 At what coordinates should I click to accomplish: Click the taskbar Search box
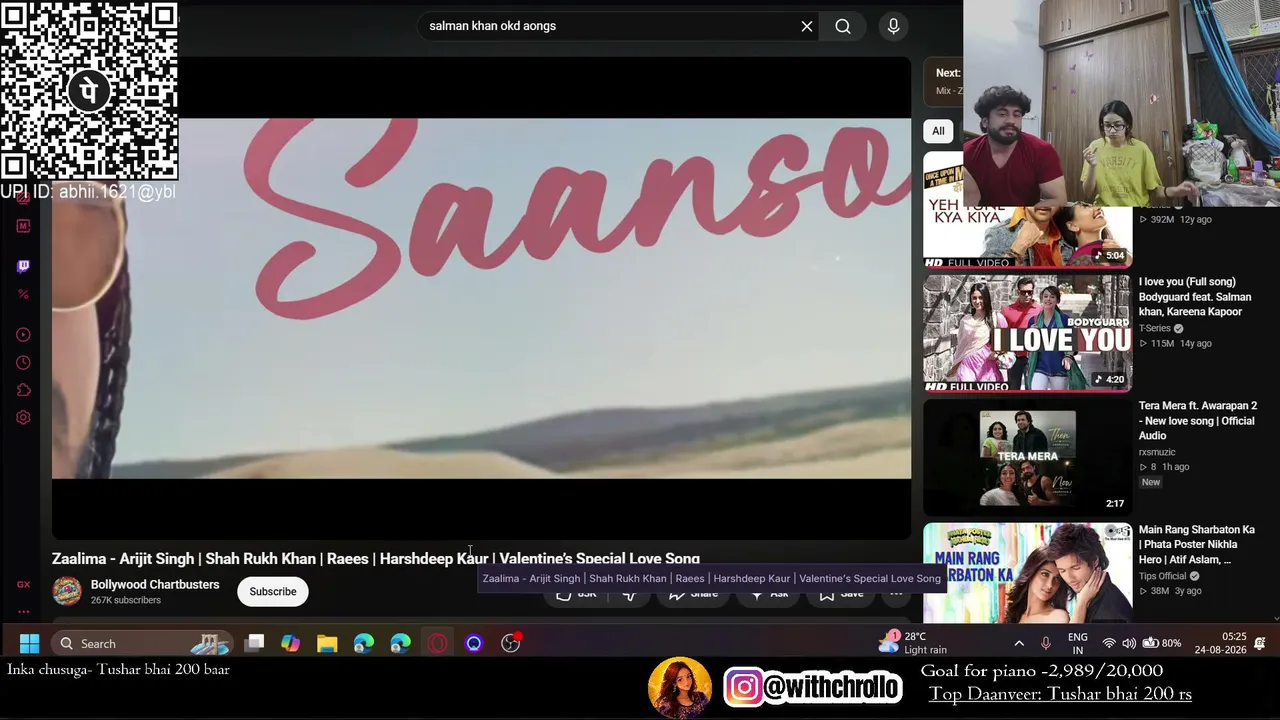click(141, 643)
